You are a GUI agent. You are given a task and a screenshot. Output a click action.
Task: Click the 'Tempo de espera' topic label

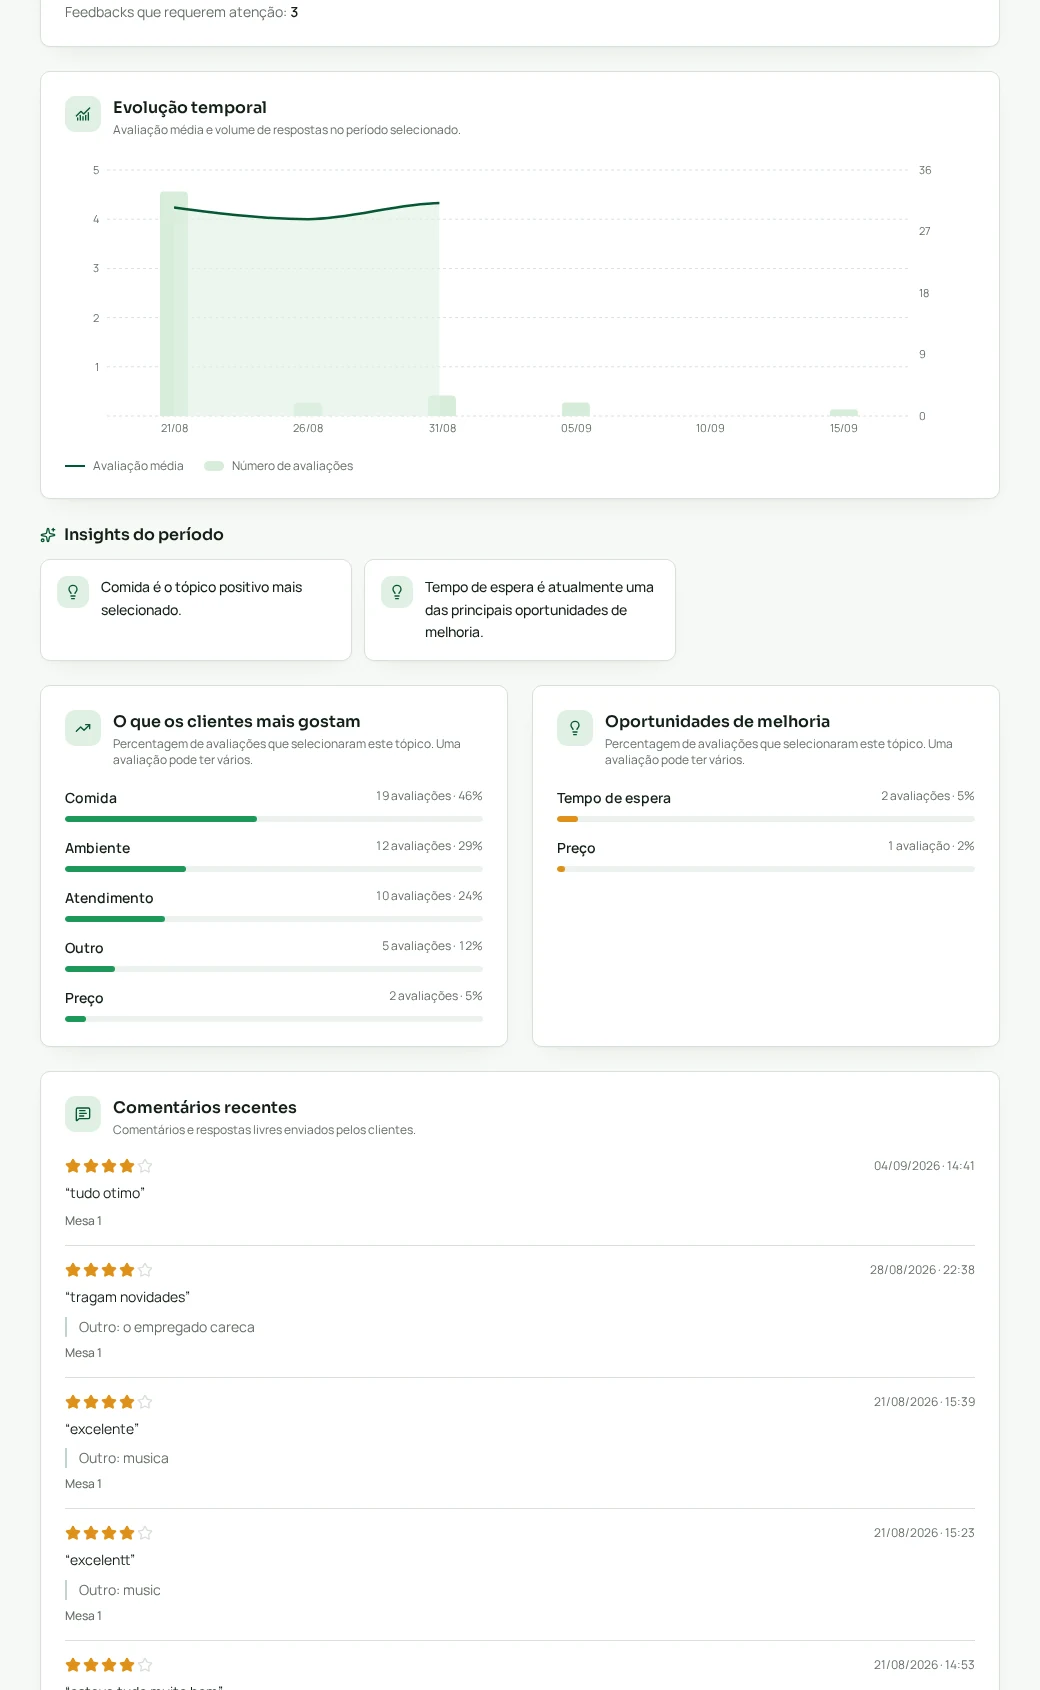tap(614, 798)
